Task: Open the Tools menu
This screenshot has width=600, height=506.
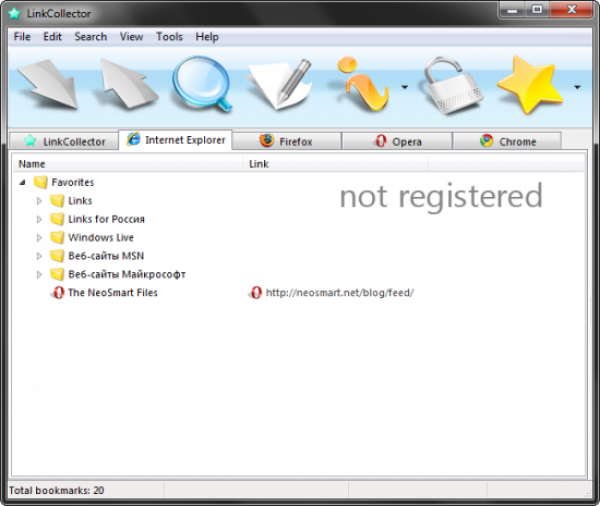Action: 169,37
